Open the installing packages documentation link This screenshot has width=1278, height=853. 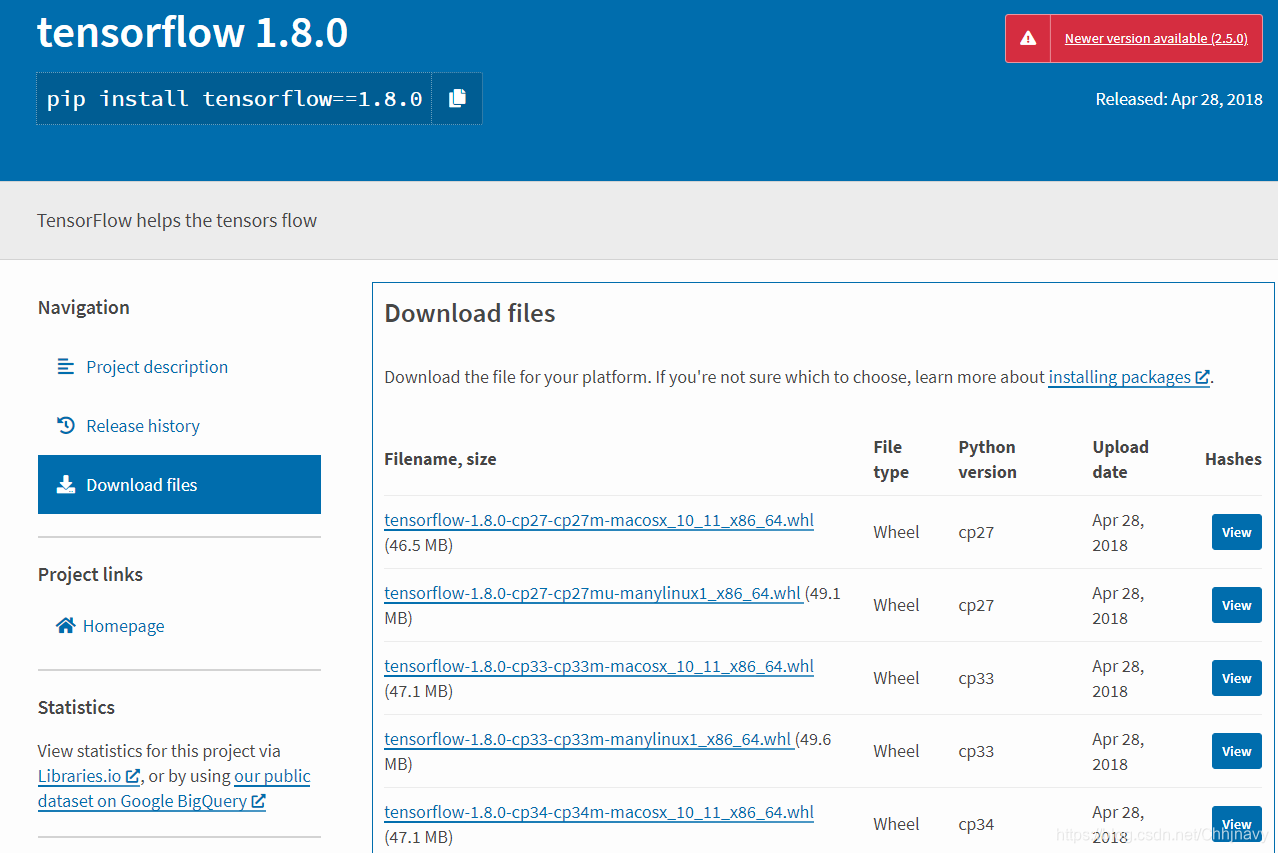tap(1121, 377)
